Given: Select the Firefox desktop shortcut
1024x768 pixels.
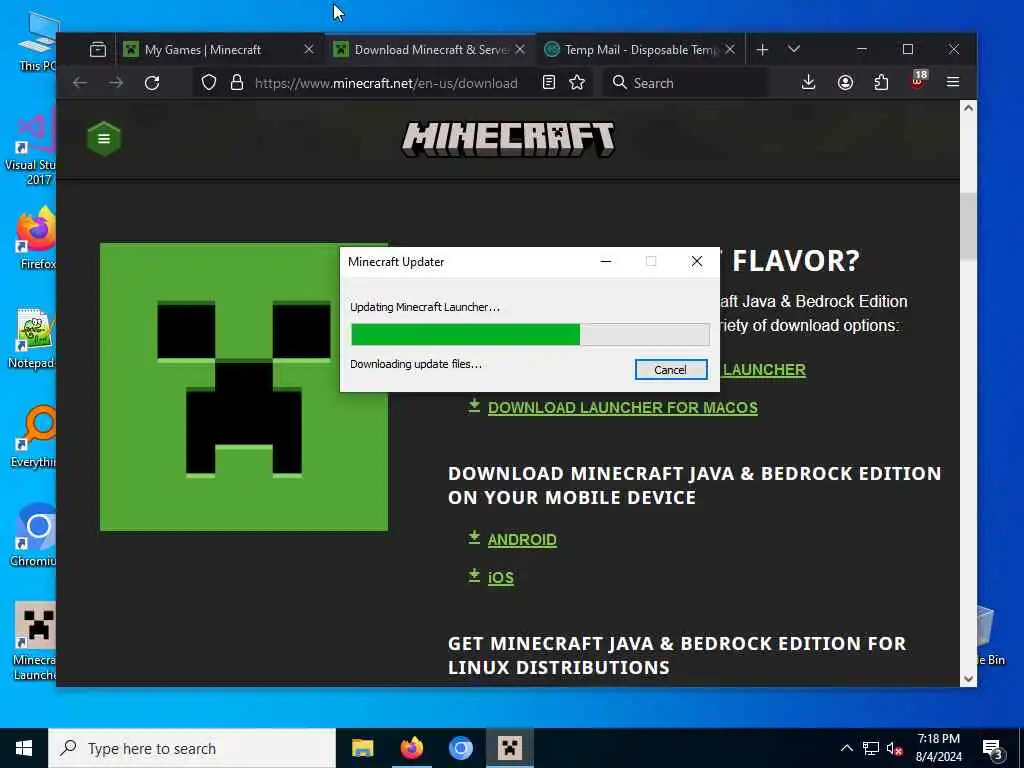Looking at the screenshot, I should click(x=36, y=238).
